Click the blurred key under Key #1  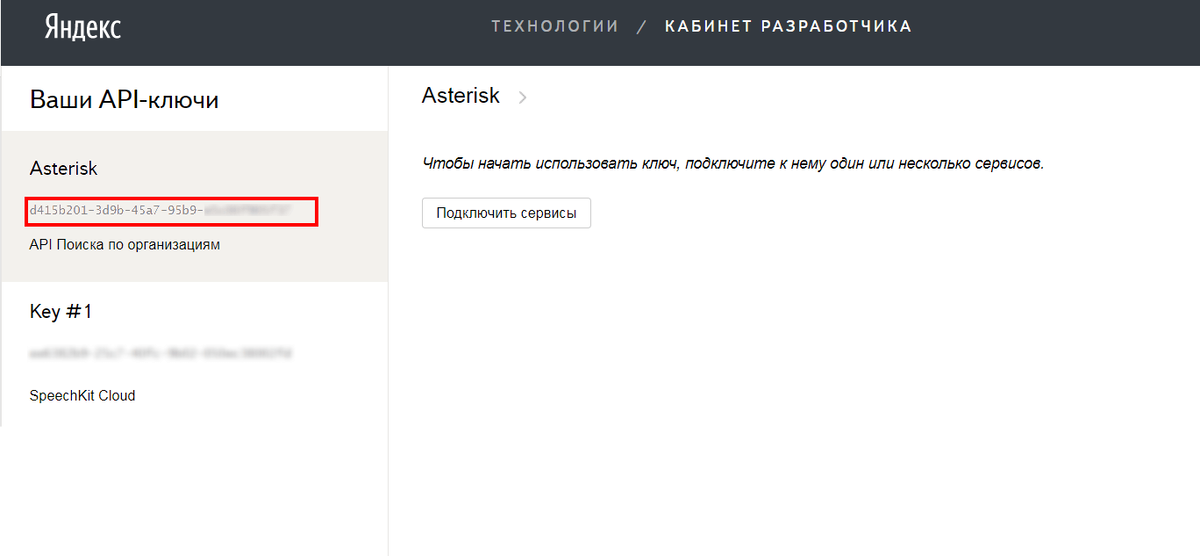point(160,354)
